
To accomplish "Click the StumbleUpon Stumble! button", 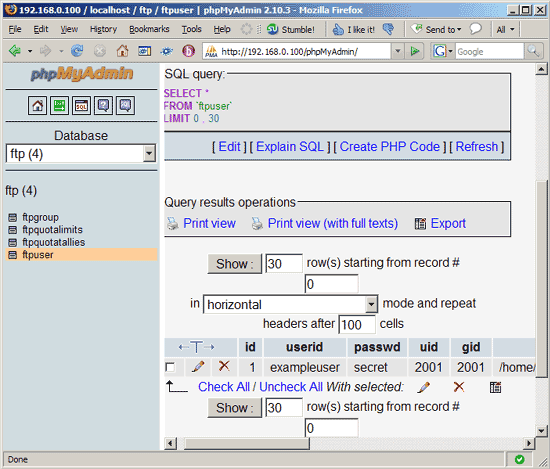I will click(291, 29).
